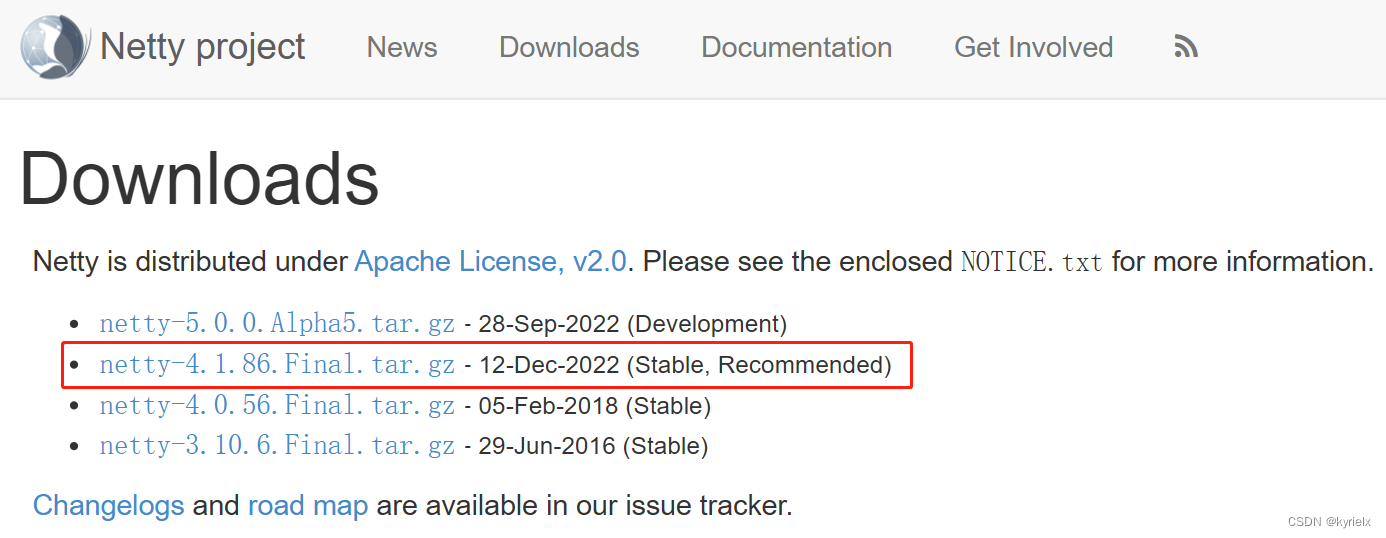
Task: Open the News menu item
Action: point(402,47)
